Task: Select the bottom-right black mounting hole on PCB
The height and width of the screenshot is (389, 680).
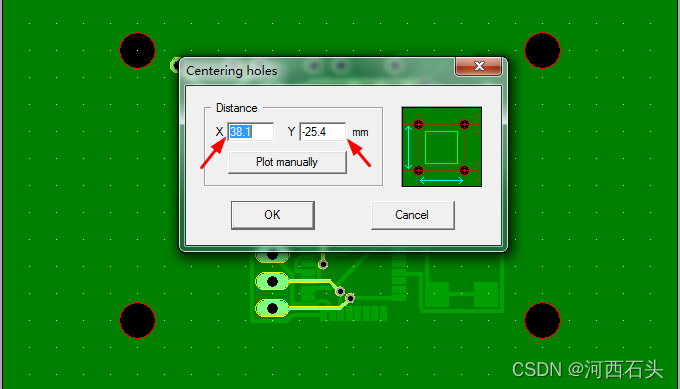Action: pos(542,320)
